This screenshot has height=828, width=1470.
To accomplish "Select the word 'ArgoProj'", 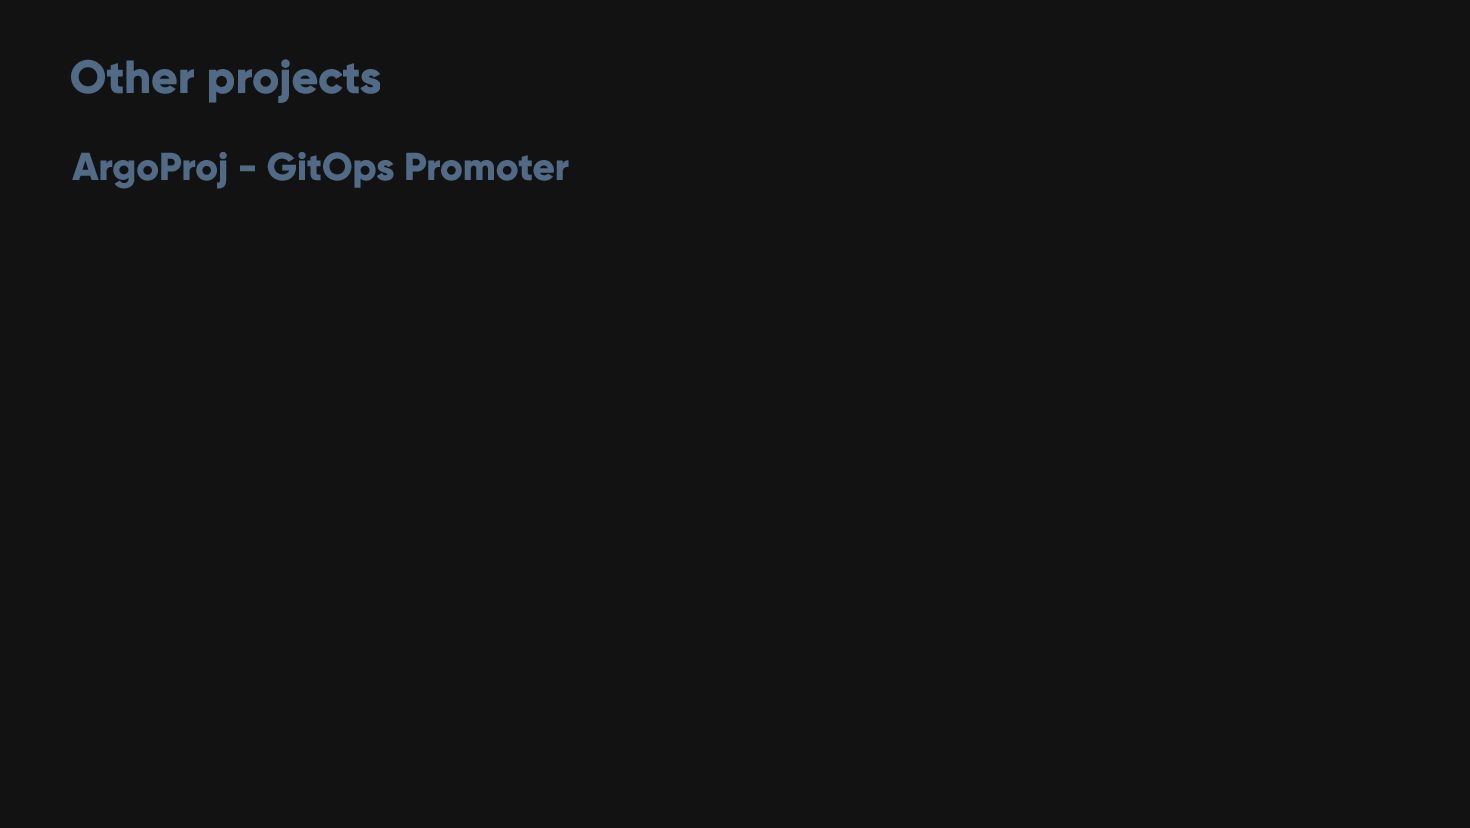I will 150,167.
